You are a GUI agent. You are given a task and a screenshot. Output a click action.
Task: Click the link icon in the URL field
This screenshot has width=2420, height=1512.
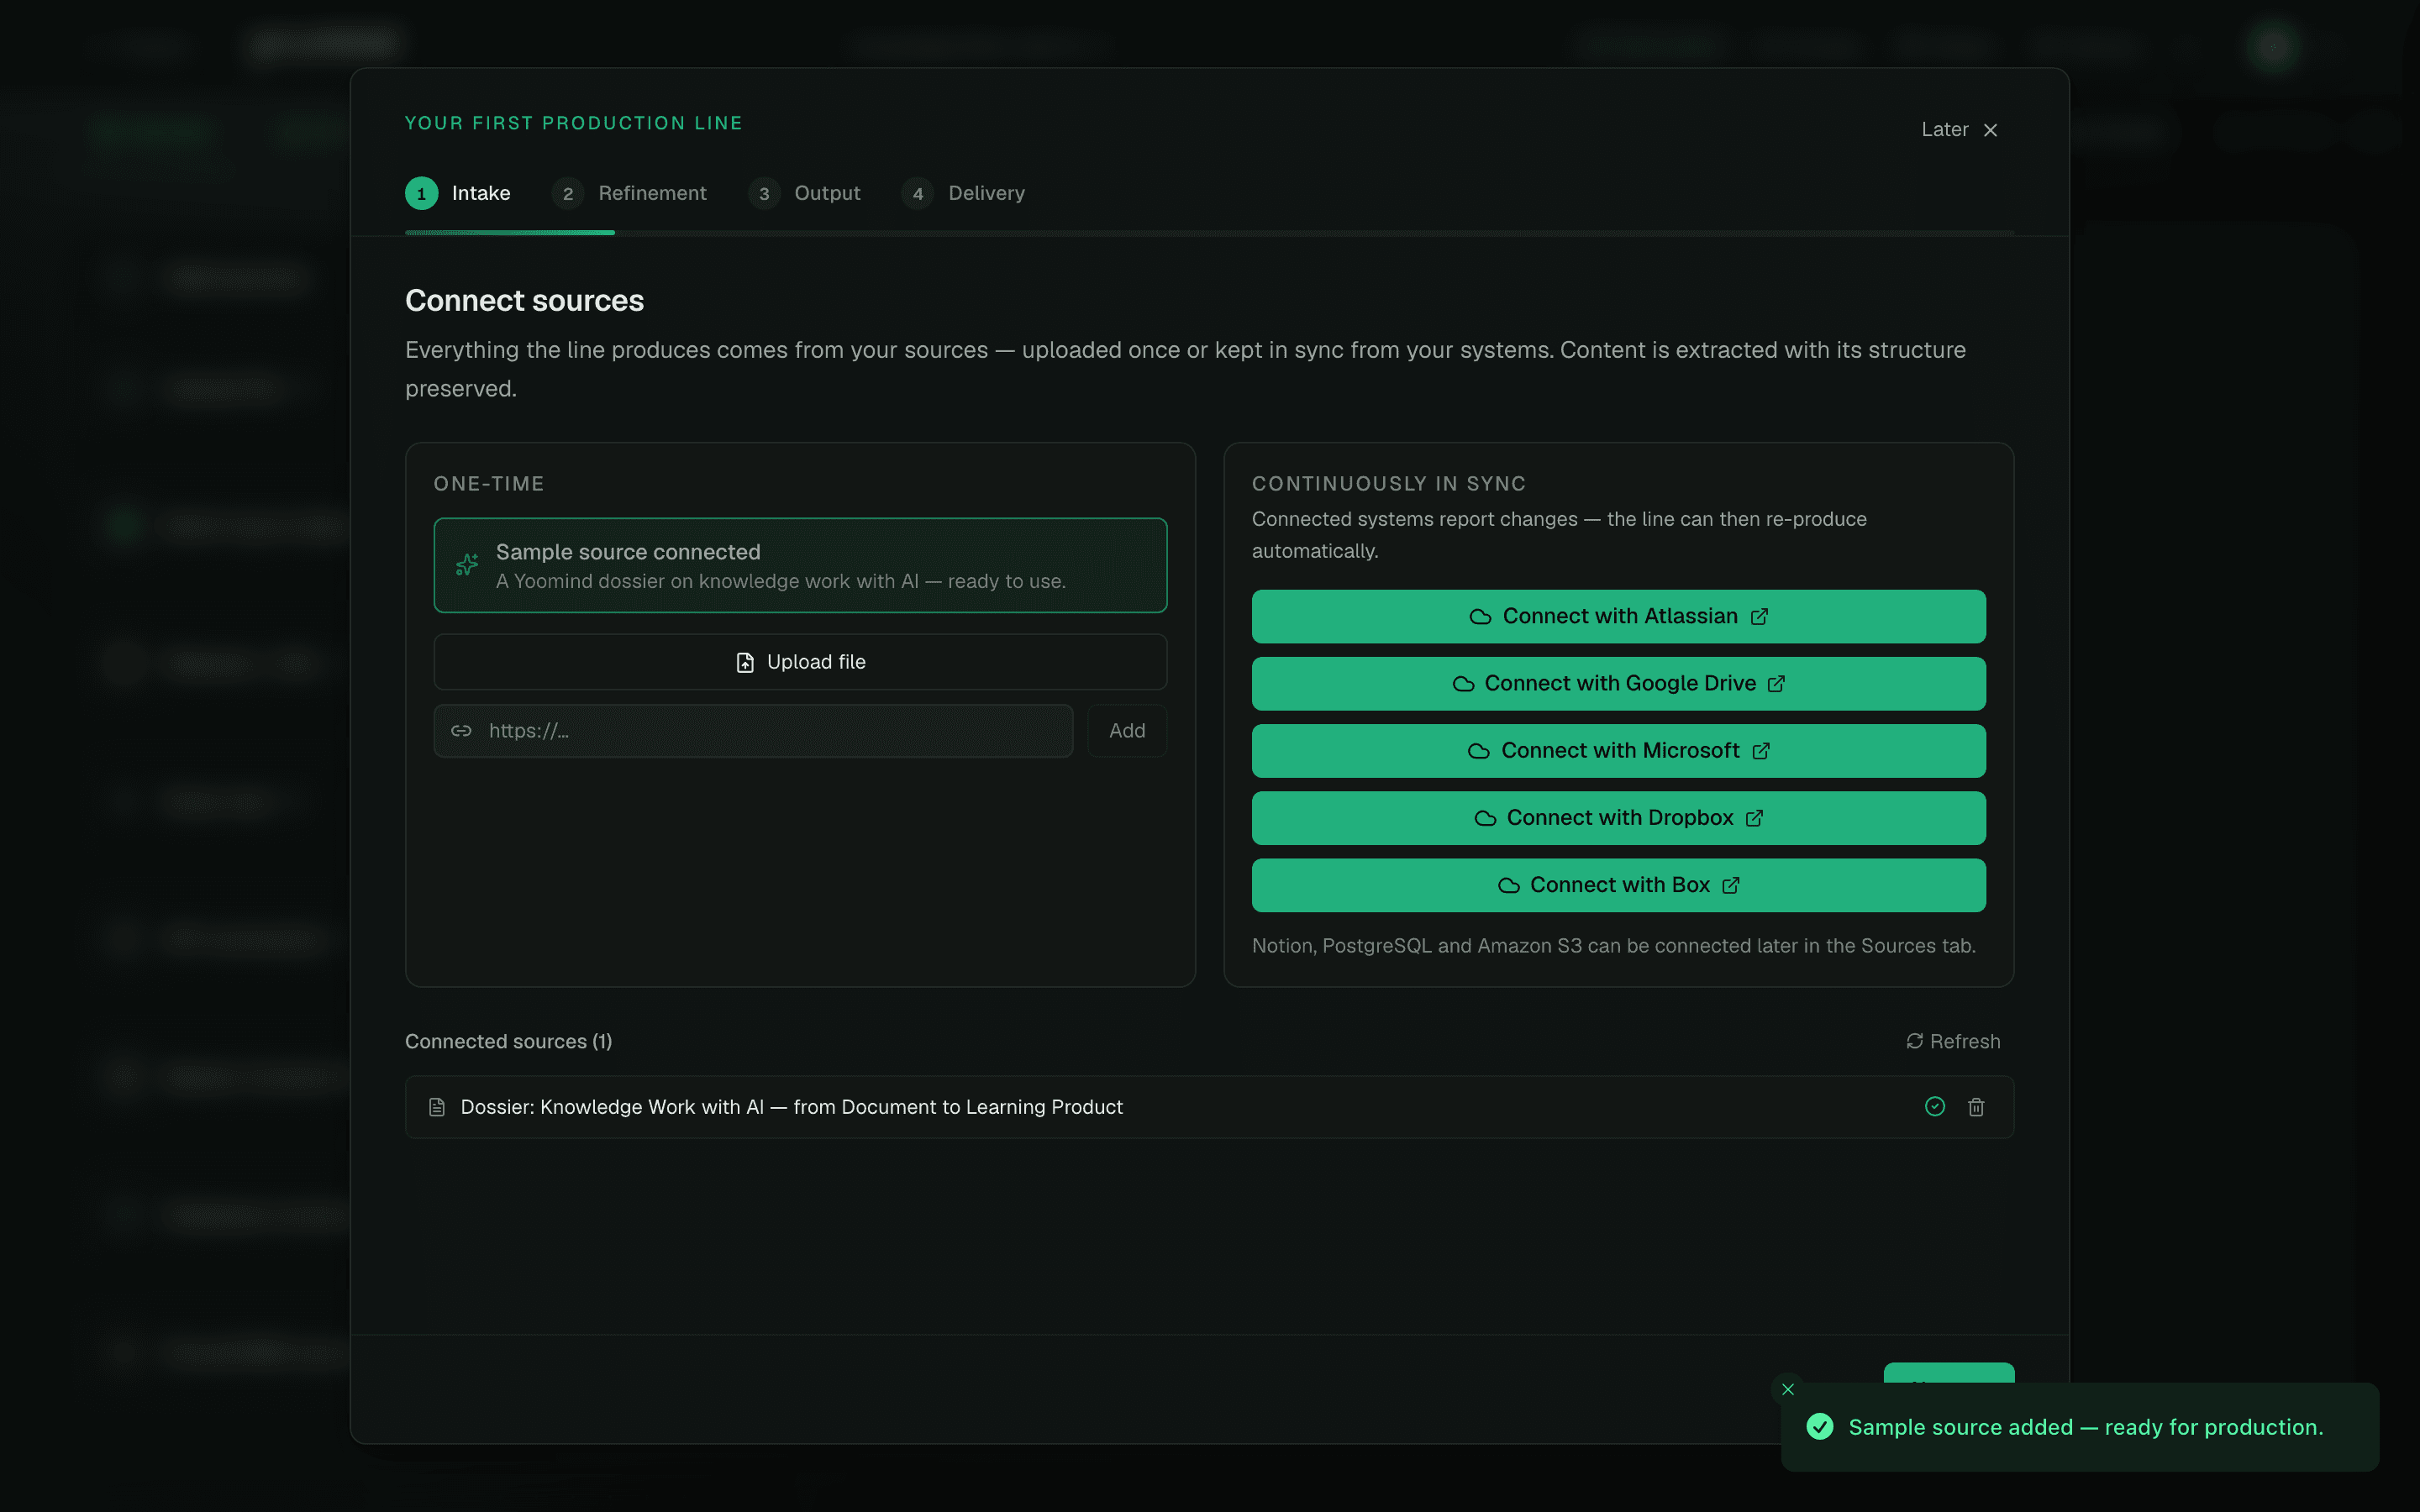[x=461, y=731]
